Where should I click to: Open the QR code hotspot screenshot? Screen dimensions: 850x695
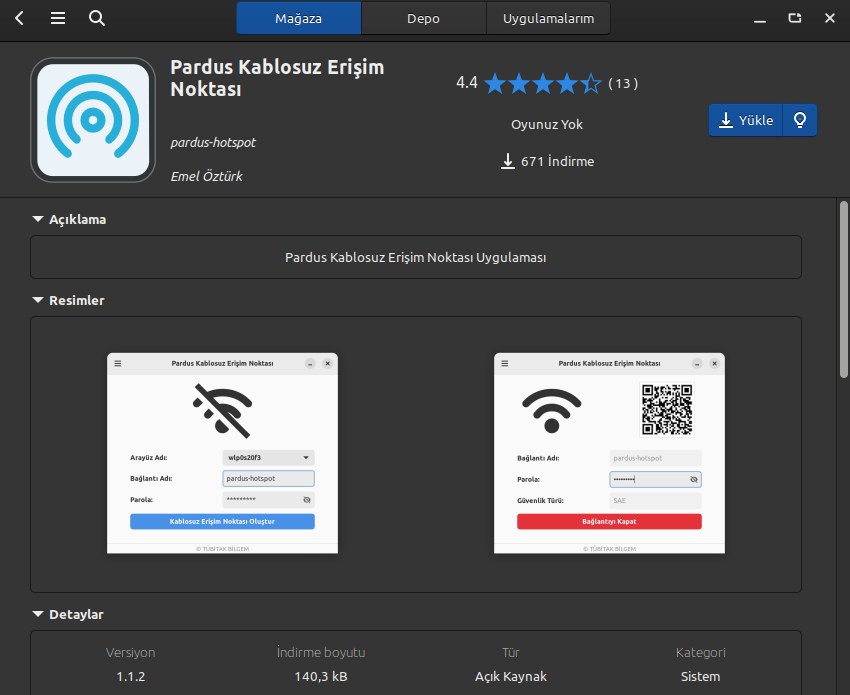point(609,453)
